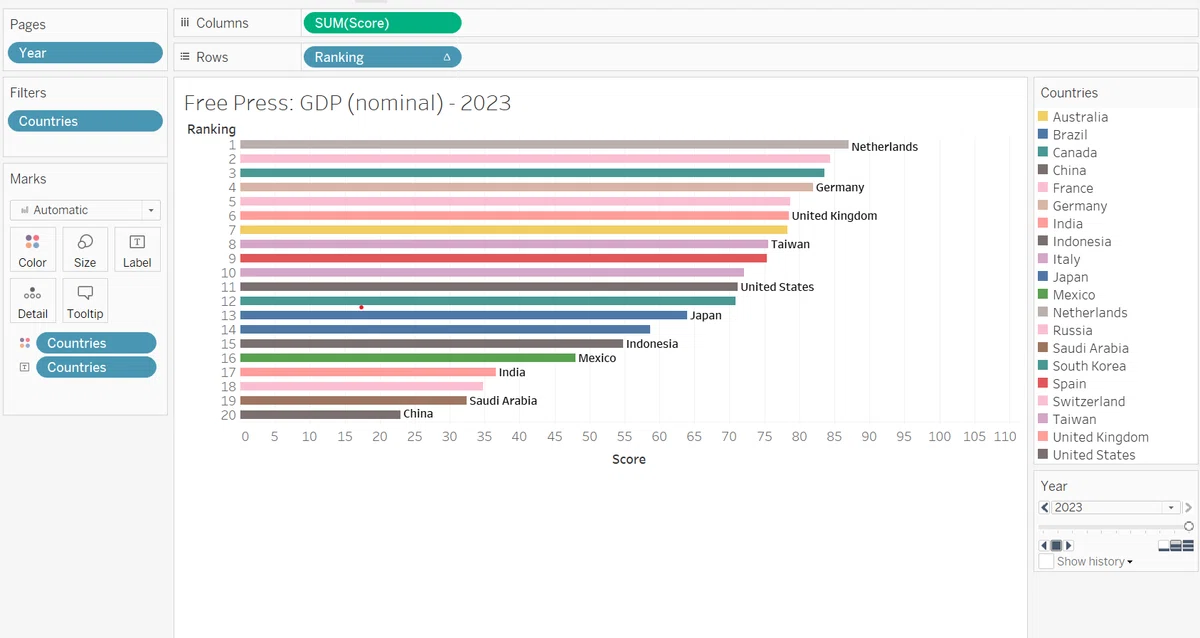Select the Ranking pill in Rows
This screenshot has height=638, width=1200.
[x=382, y=57]
